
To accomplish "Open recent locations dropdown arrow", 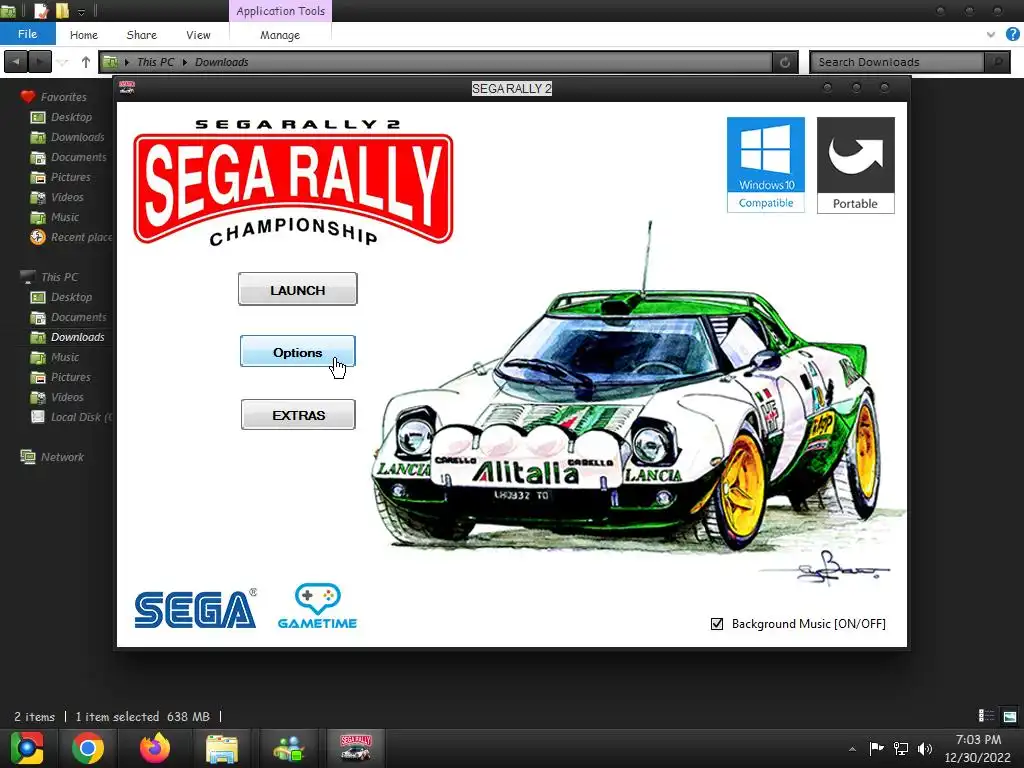I will [63, 62].
